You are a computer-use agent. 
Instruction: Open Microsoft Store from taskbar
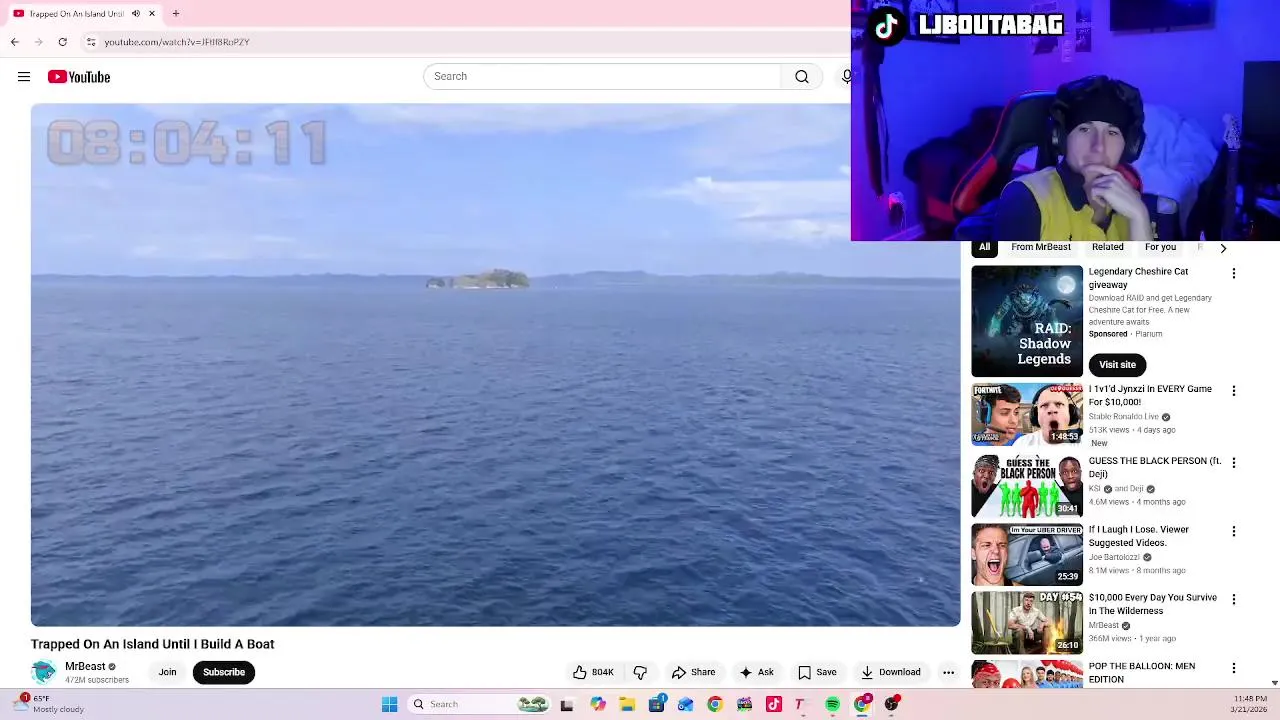pyautogui.click(x=656, y=704)
